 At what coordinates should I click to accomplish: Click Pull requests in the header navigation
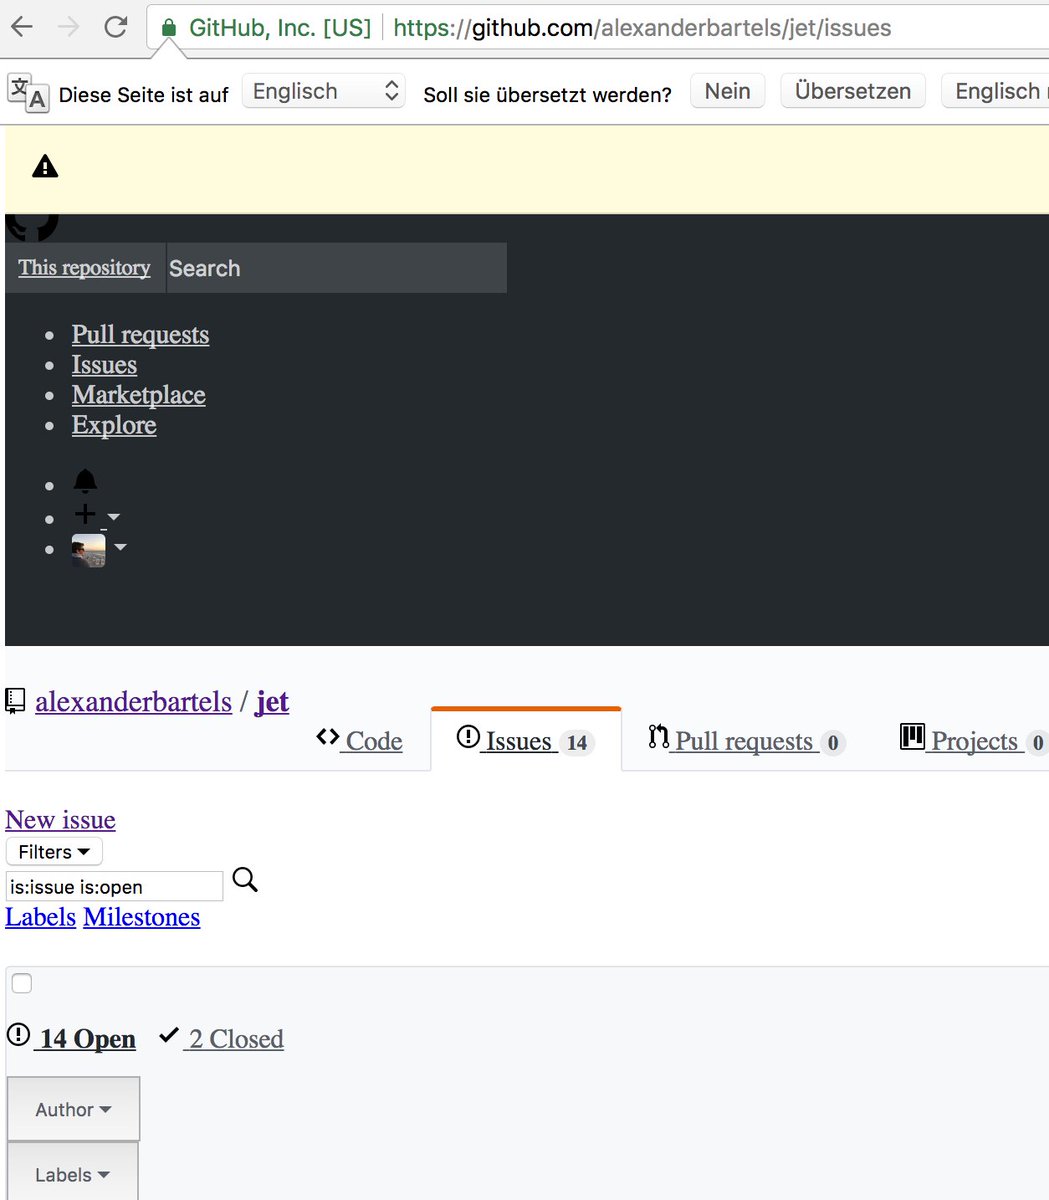click(140, 335)
